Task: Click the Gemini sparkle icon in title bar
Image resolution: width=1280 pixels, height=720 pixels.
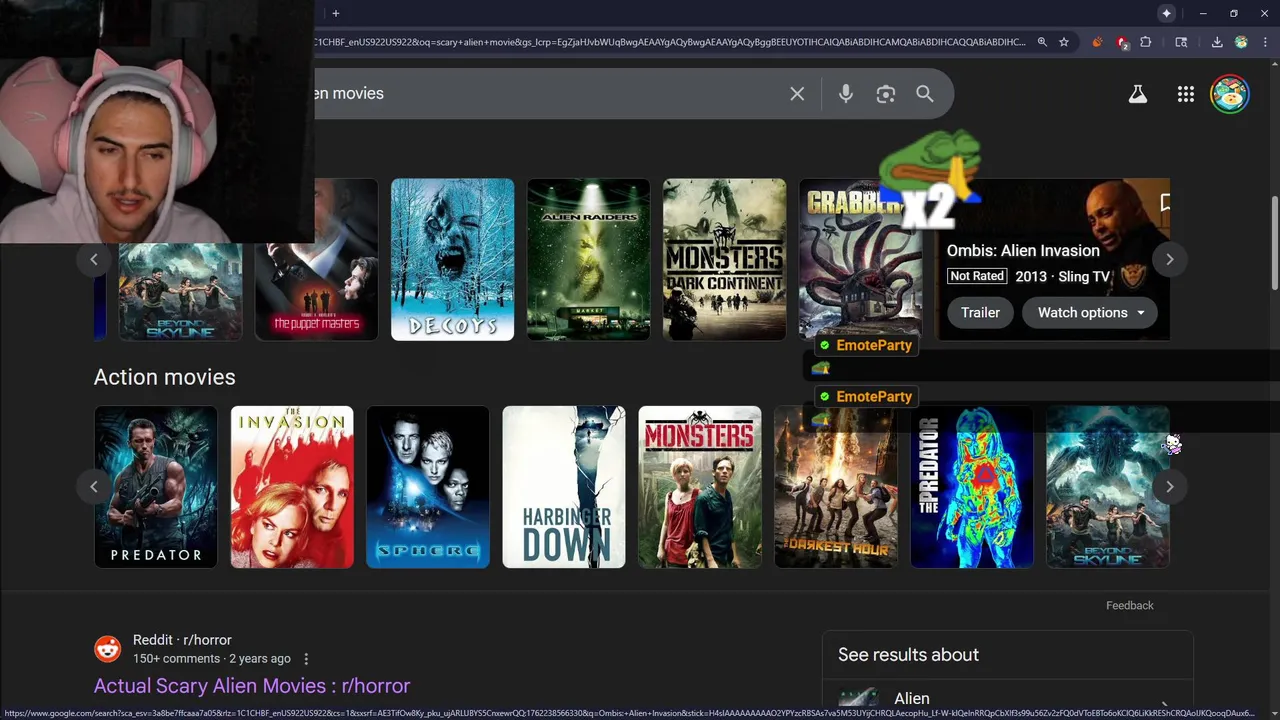Action: 1166,13
